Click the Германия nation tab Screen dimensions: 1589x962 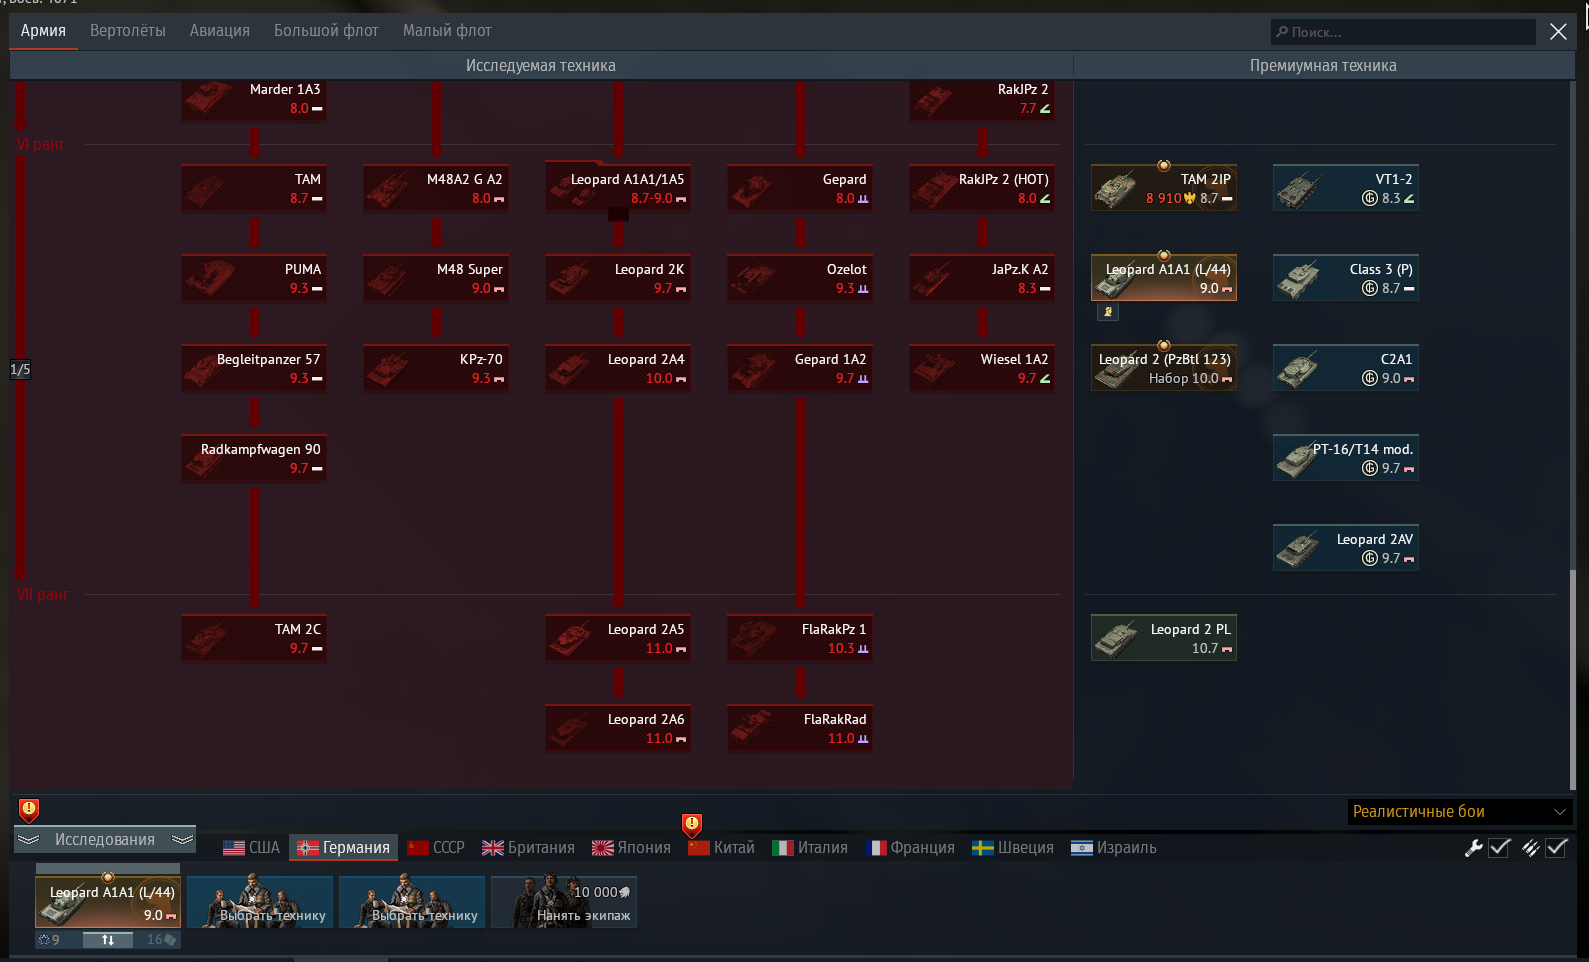343,848
